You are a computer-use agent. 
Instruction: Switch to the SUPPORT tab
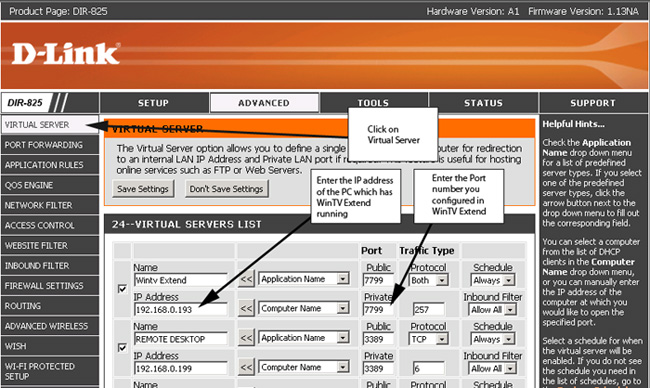click(593, 103)
